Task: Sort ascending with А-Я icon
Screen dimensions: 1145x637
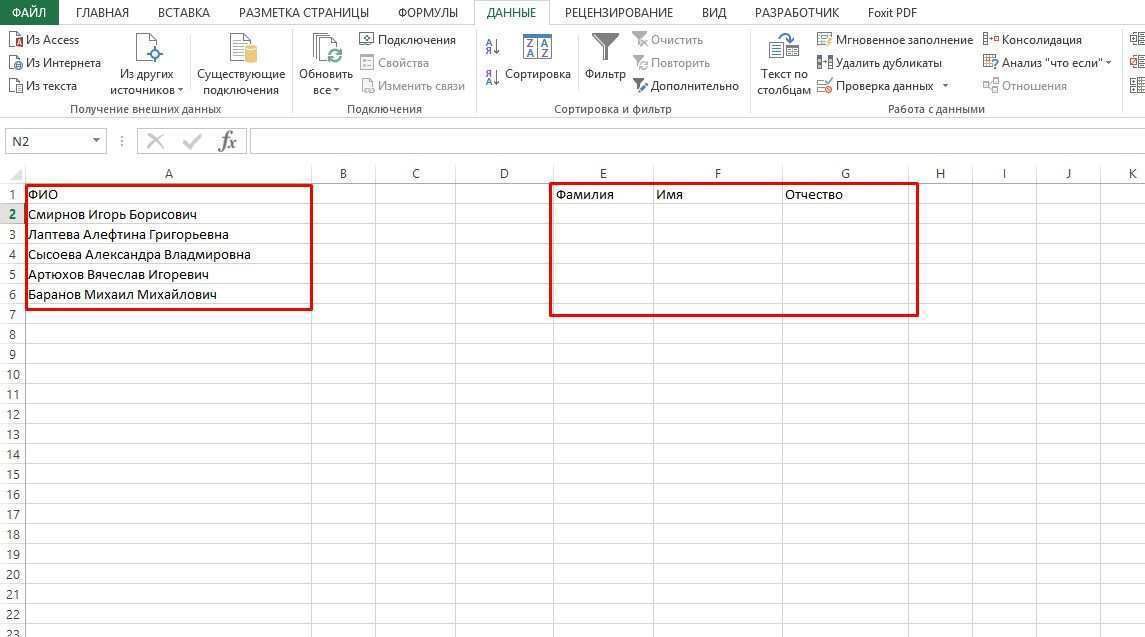Action: click(x=491, y=44)
